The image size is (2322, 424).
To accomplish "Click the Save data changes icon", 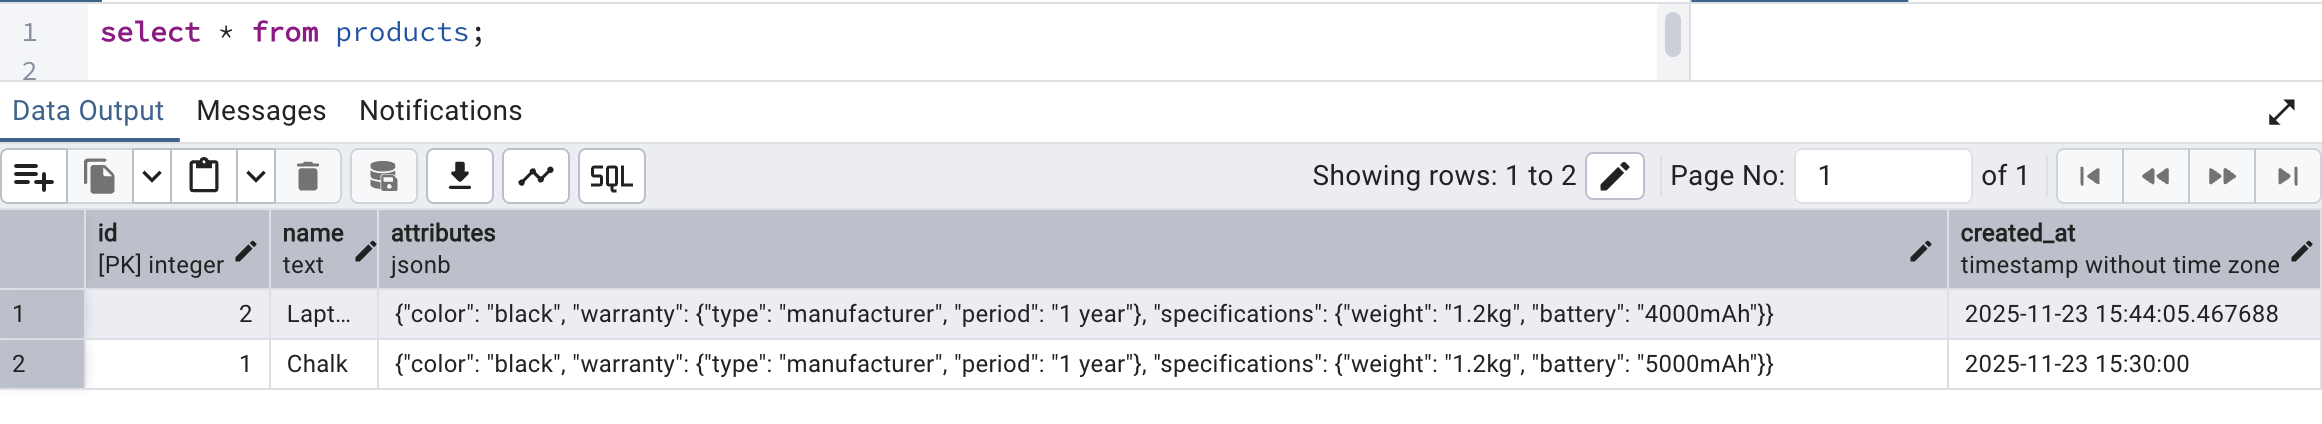I will click(383, 177).
